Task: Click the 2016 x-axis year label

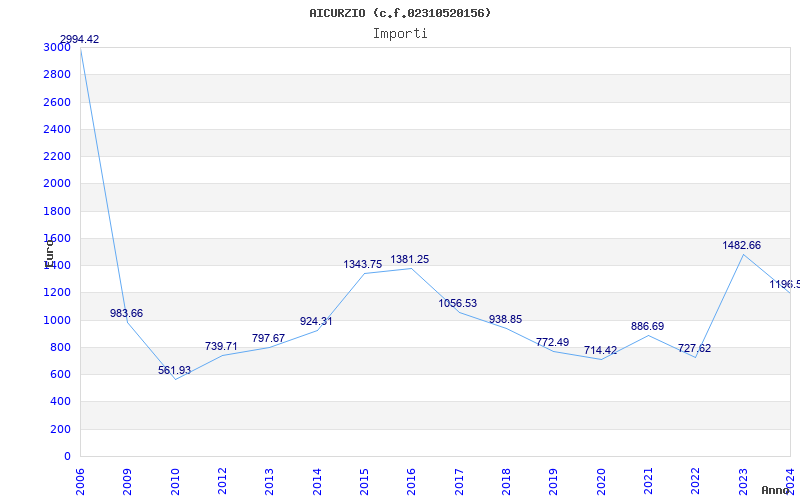Action: pos(411,482)
